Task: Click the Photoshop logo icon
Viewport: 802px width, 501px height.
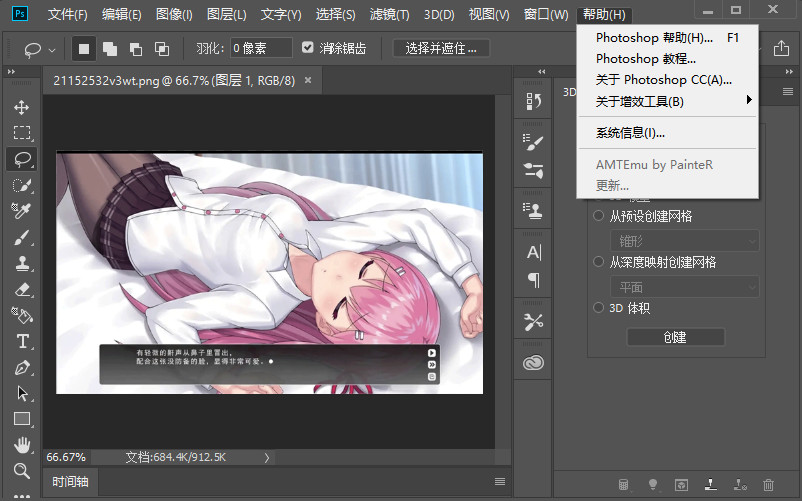Action: (20, 13)
